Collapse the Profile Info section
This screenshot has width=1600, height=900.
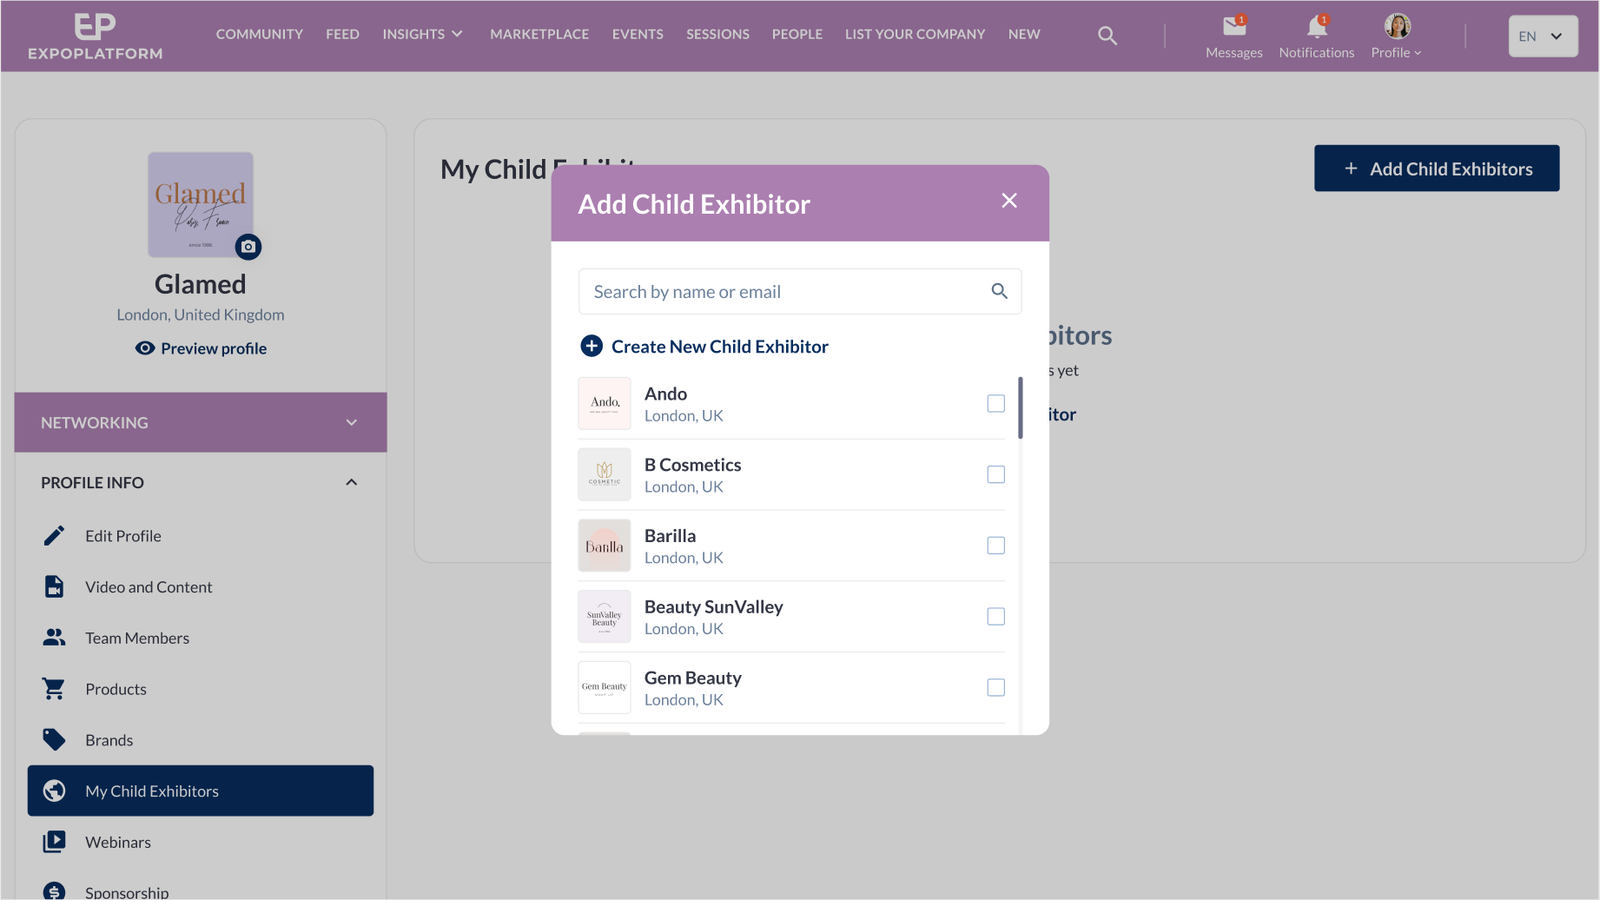coord(200,482)
